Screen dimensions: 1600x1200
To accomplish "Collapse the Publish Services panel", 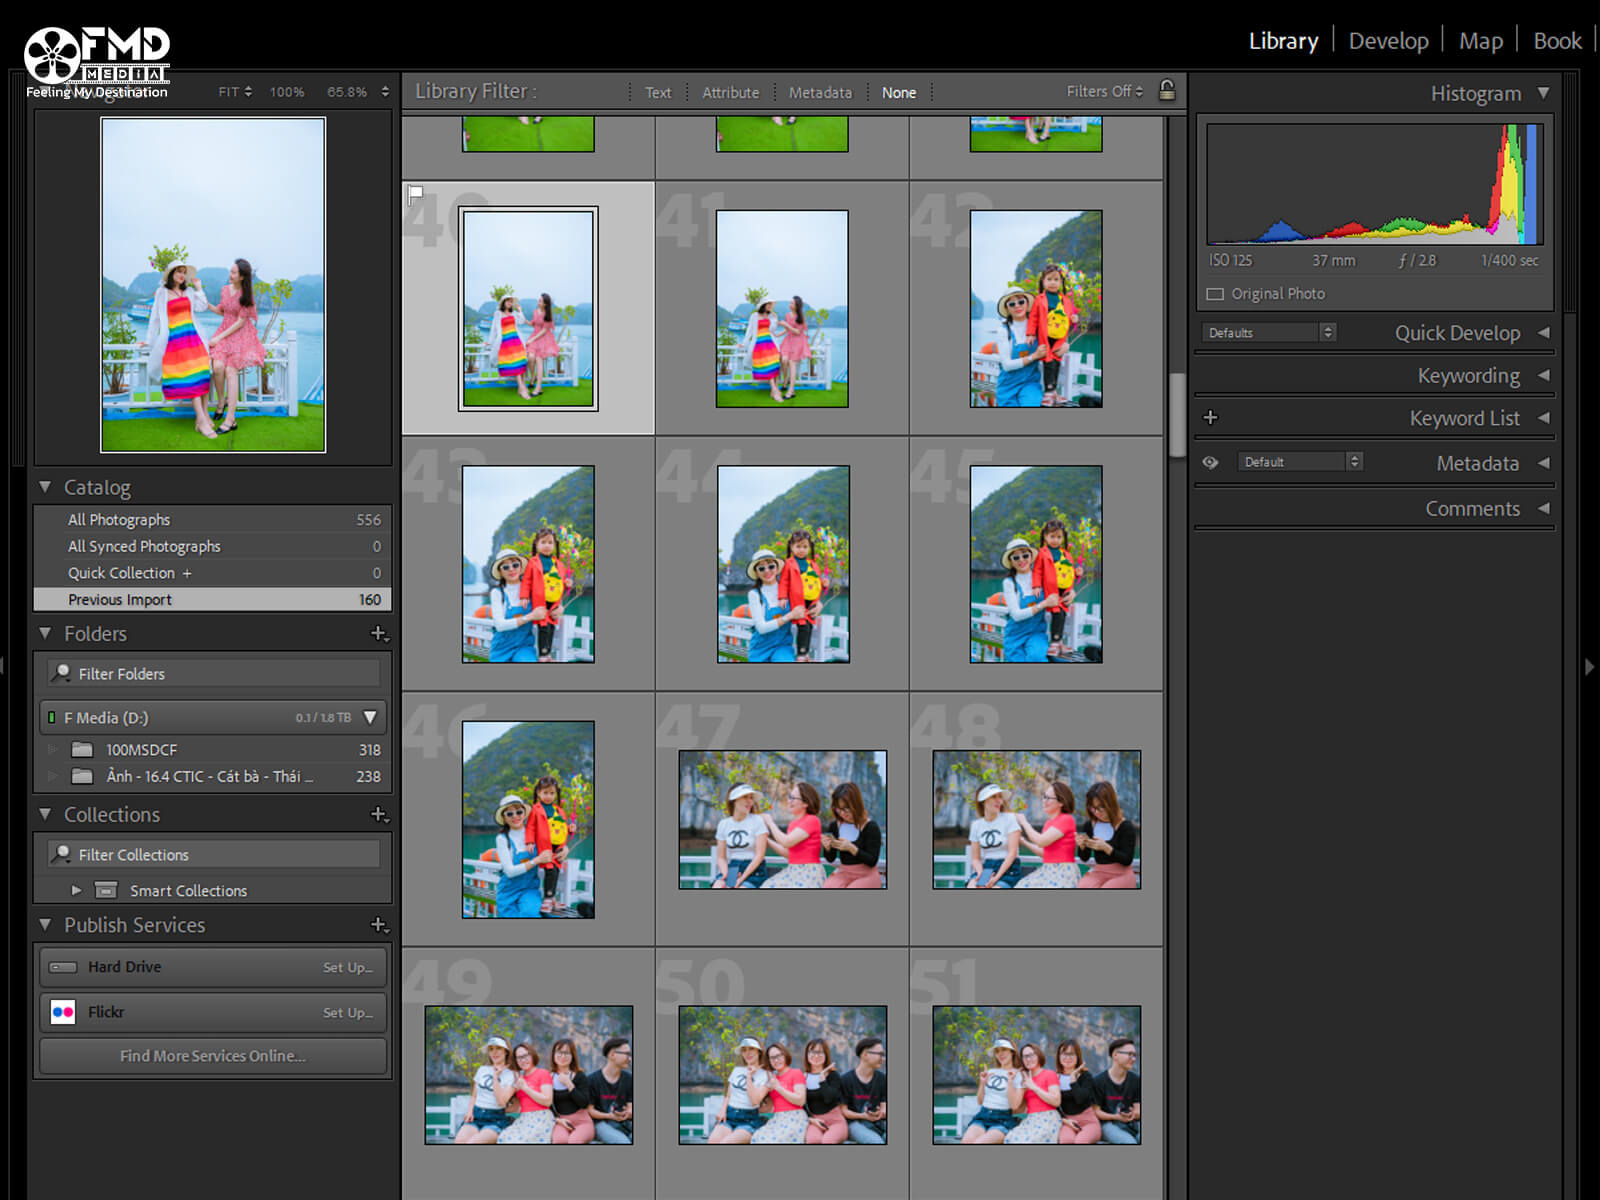I will [45, 925].
